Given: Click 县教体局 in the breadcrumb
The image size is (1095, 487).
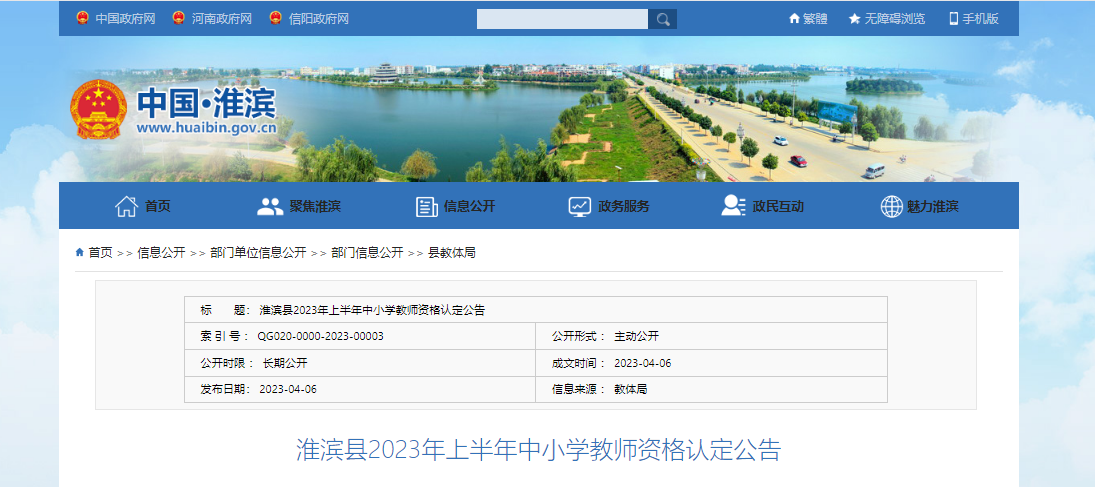Looking at the screenshot, I should 452,253.
